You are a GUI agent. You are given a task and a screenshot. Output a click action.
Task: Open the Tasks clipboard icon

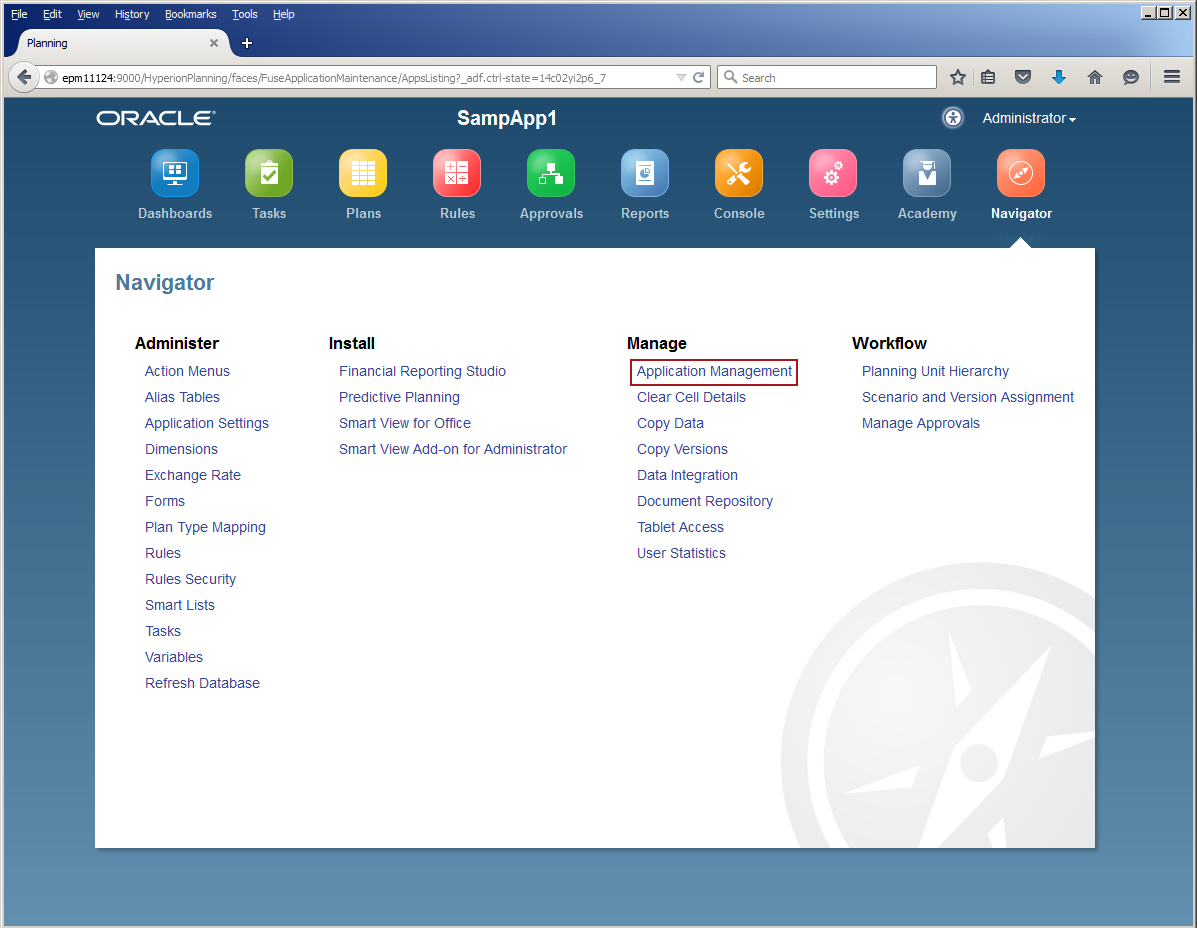coord(269,173)
